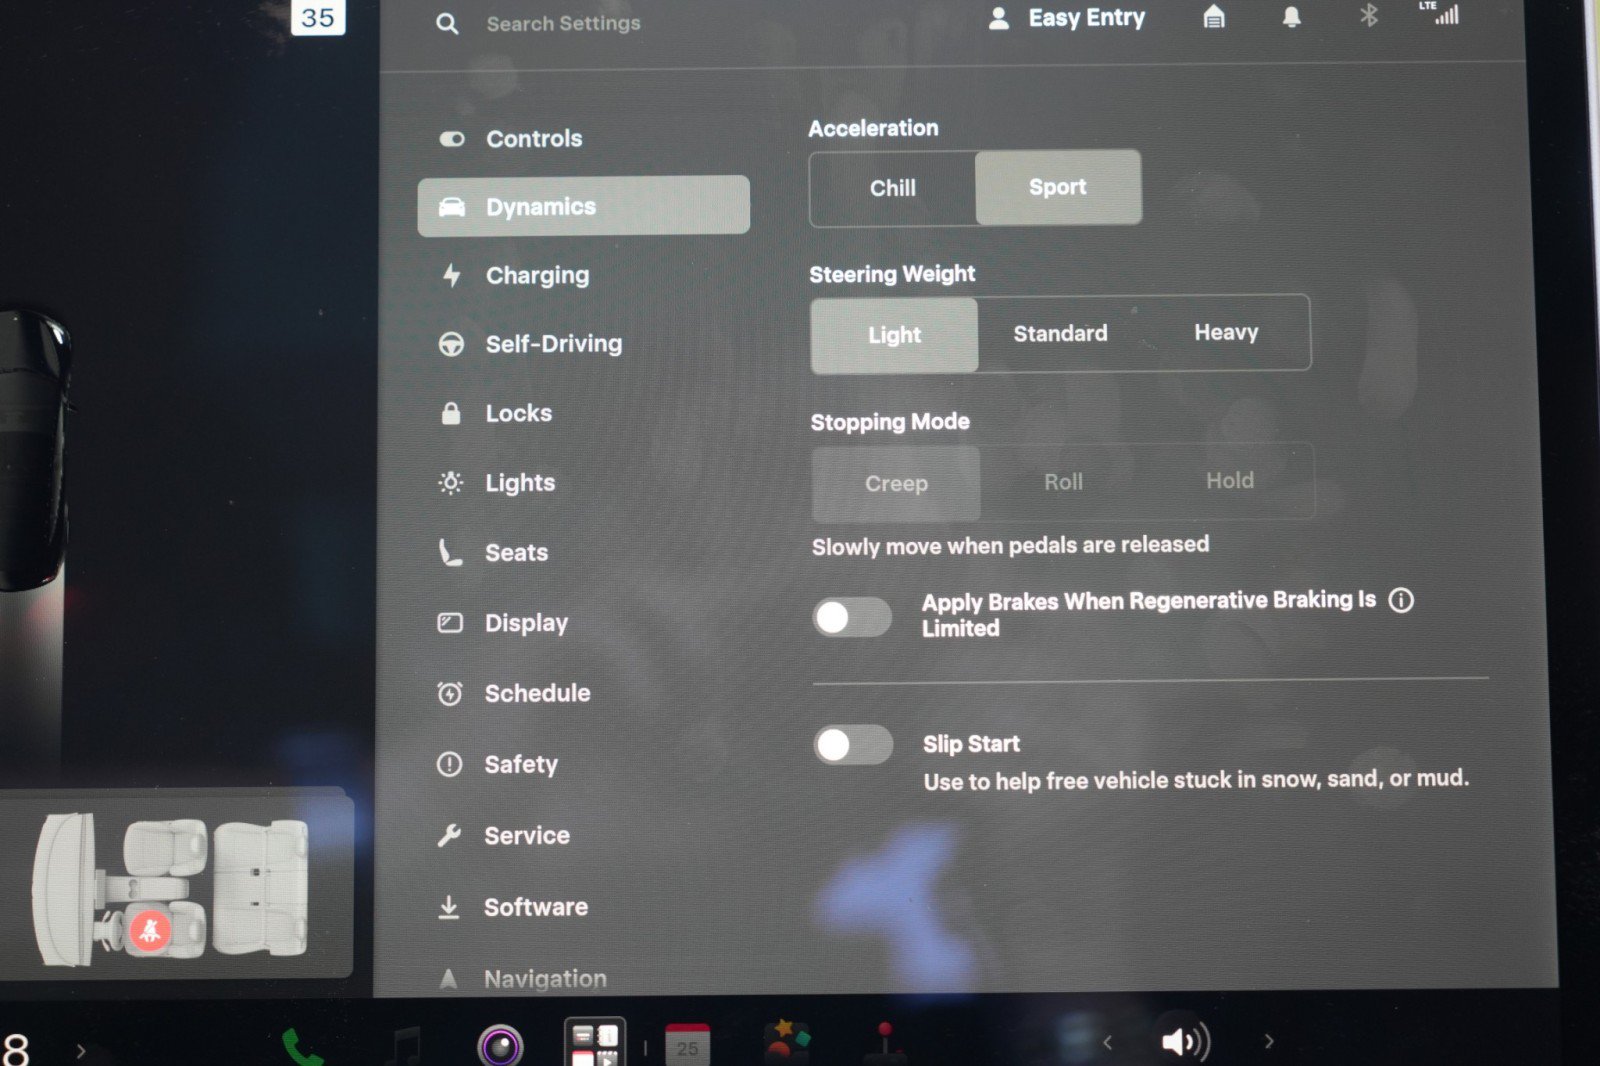
Task: Toggle Apply Brakes When Regenerative Braking Is Limited
Action: pyautogui.click(x=852, y=617)
